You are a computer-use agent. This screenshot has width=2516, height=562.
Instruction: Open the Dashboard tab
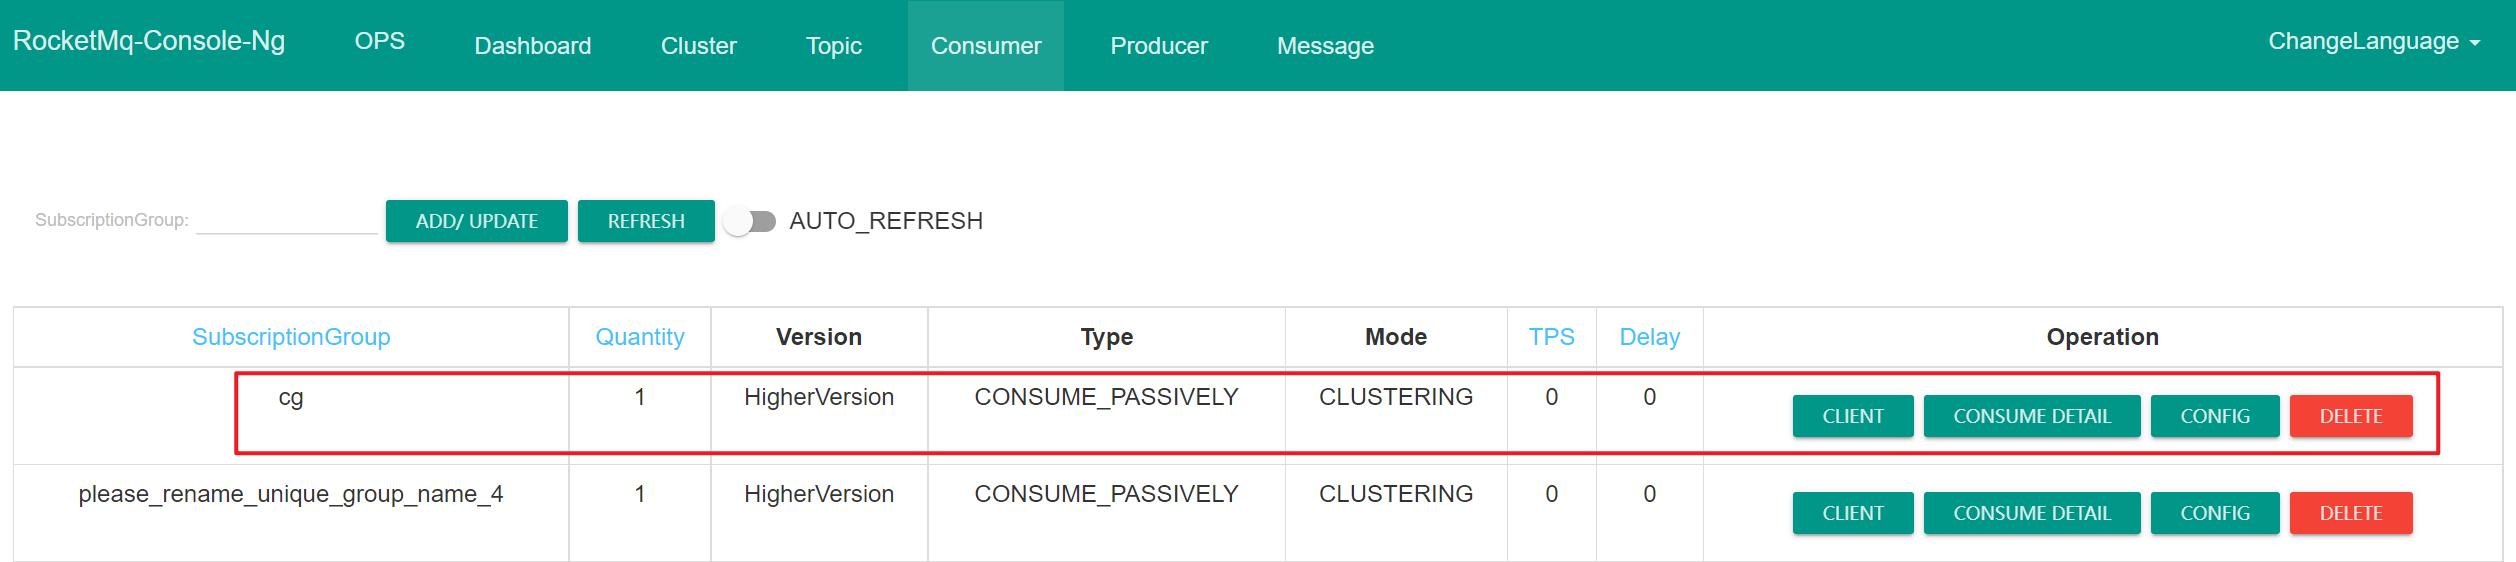click(x=532, y=46)
